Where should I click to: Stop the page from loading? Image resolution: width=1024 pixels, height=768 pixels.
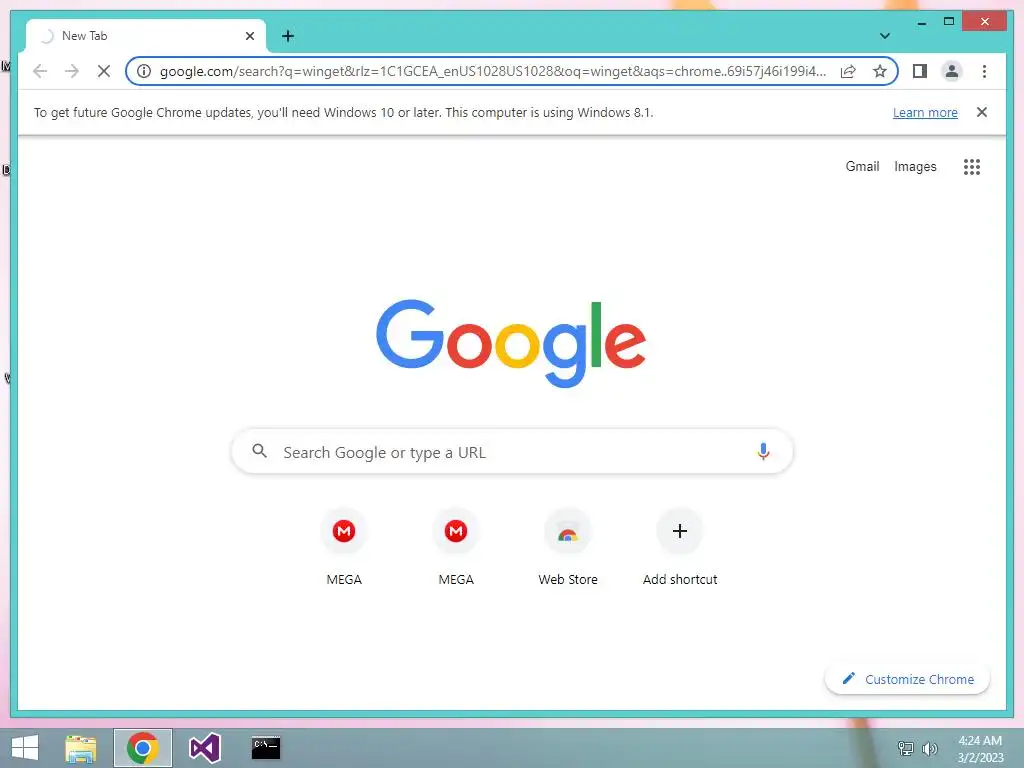coord(104,71)
